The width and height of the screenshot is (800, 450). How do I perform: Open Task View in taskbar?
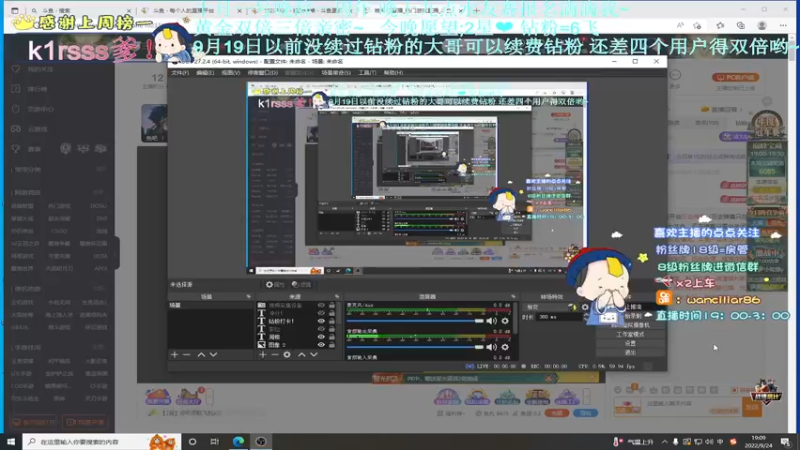click(215, 441)
